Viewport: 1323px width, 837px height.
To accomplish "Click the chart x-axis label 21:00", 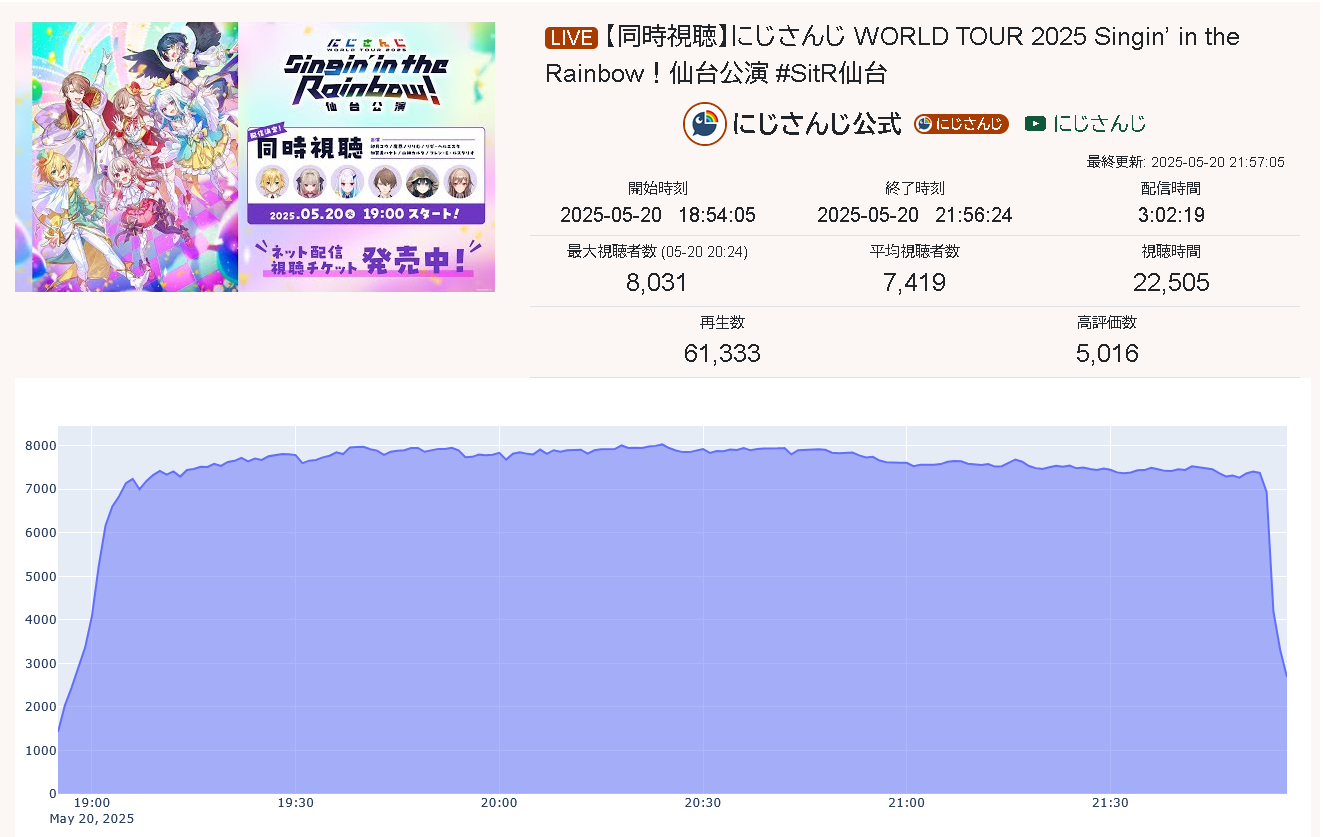I will (906, 803).
